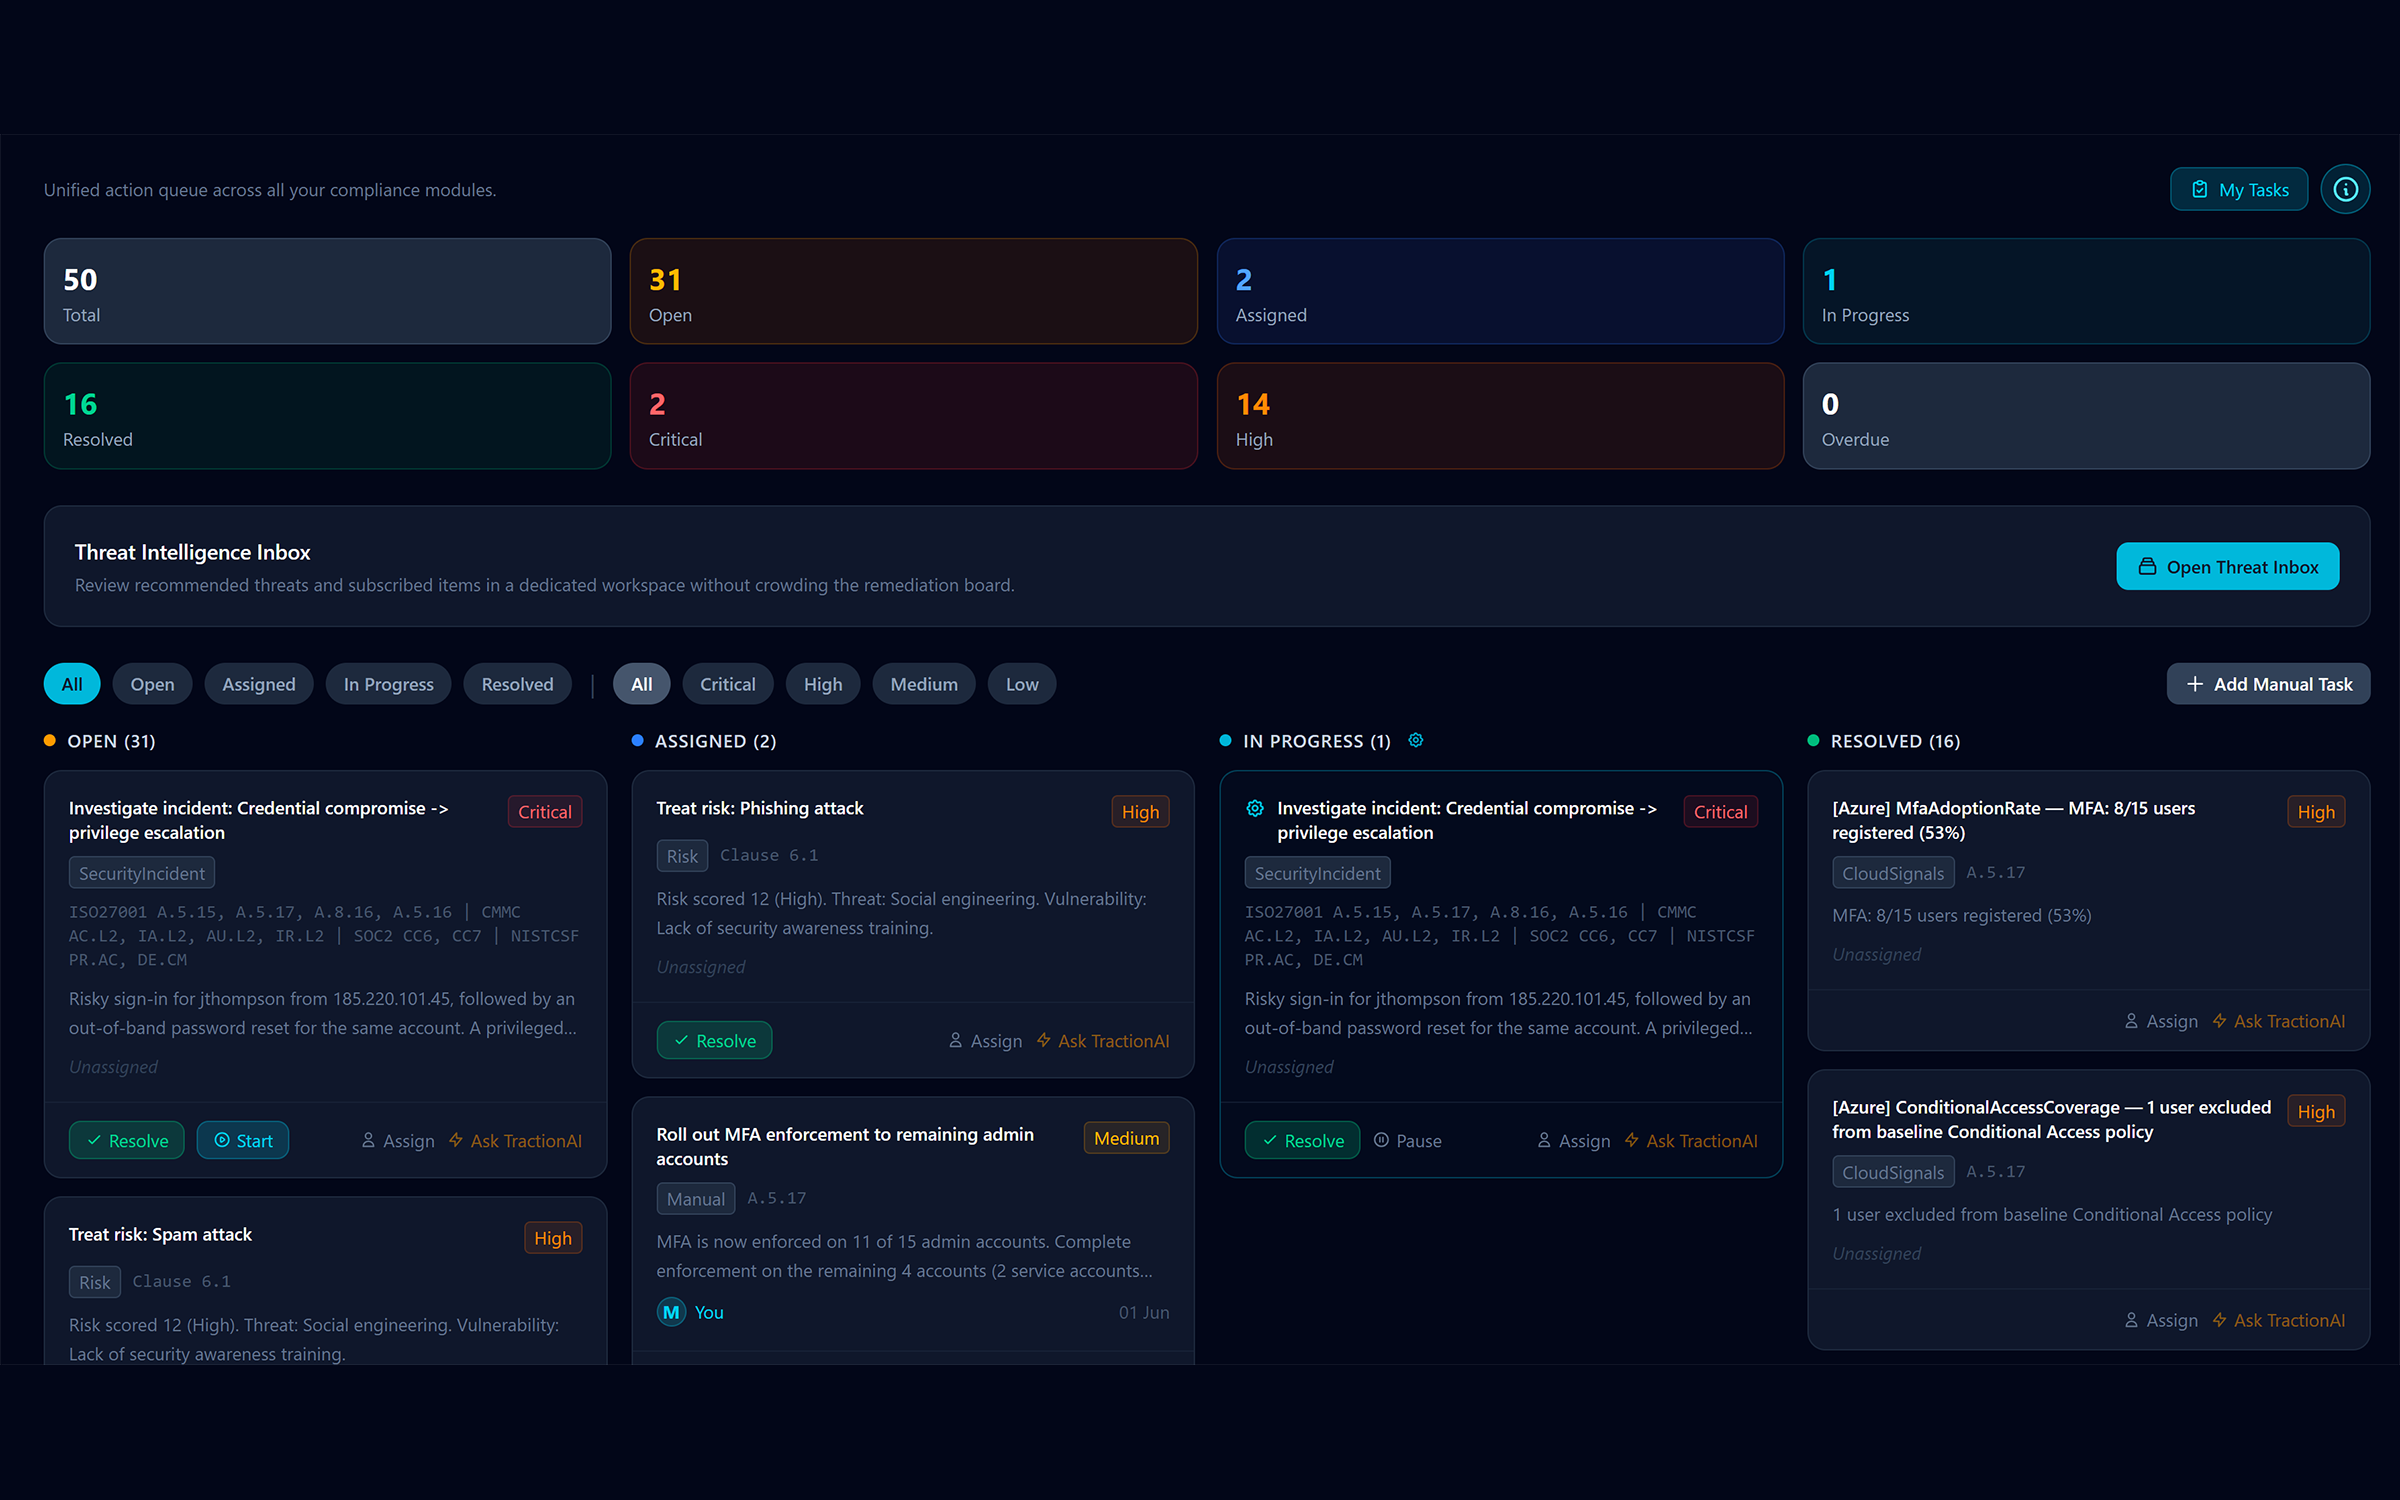The image size is (2400, 1500).
Task: Click the 1 In Progress stat card
Action: [2086, 291]
